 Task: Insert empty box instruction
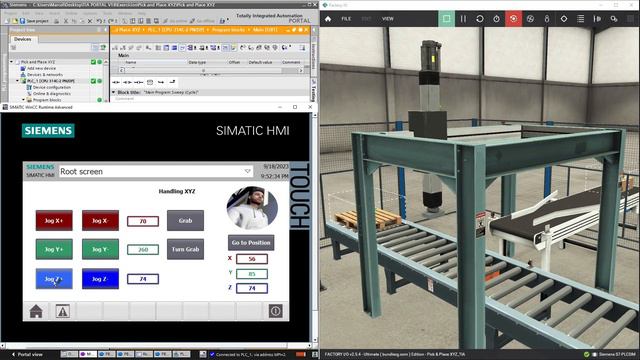click(150, 82)
